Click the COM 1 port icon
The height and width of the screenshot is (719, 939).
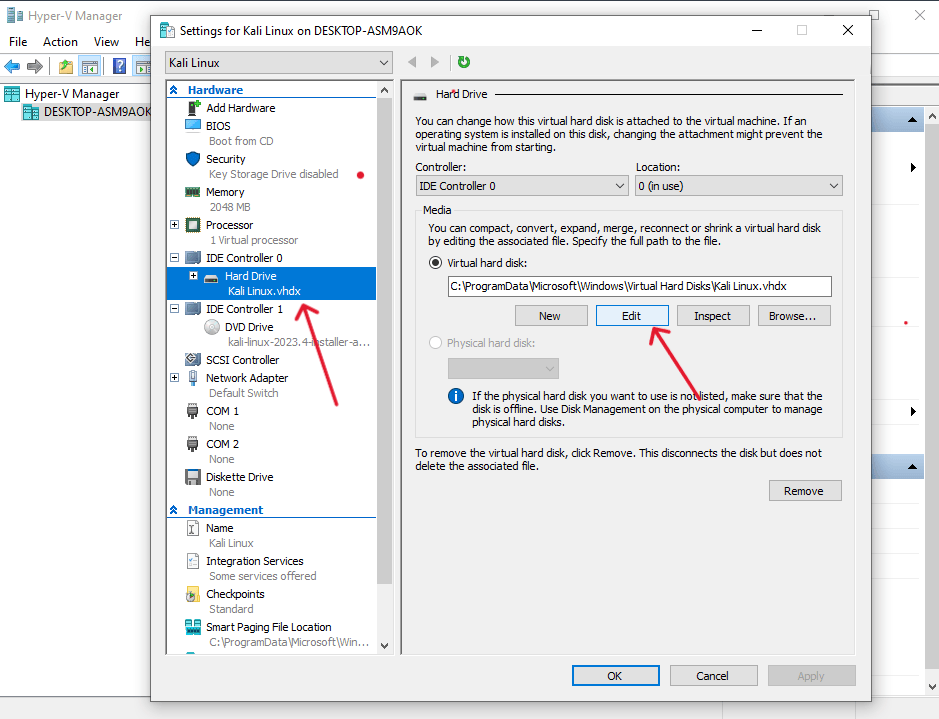point(192,411)
